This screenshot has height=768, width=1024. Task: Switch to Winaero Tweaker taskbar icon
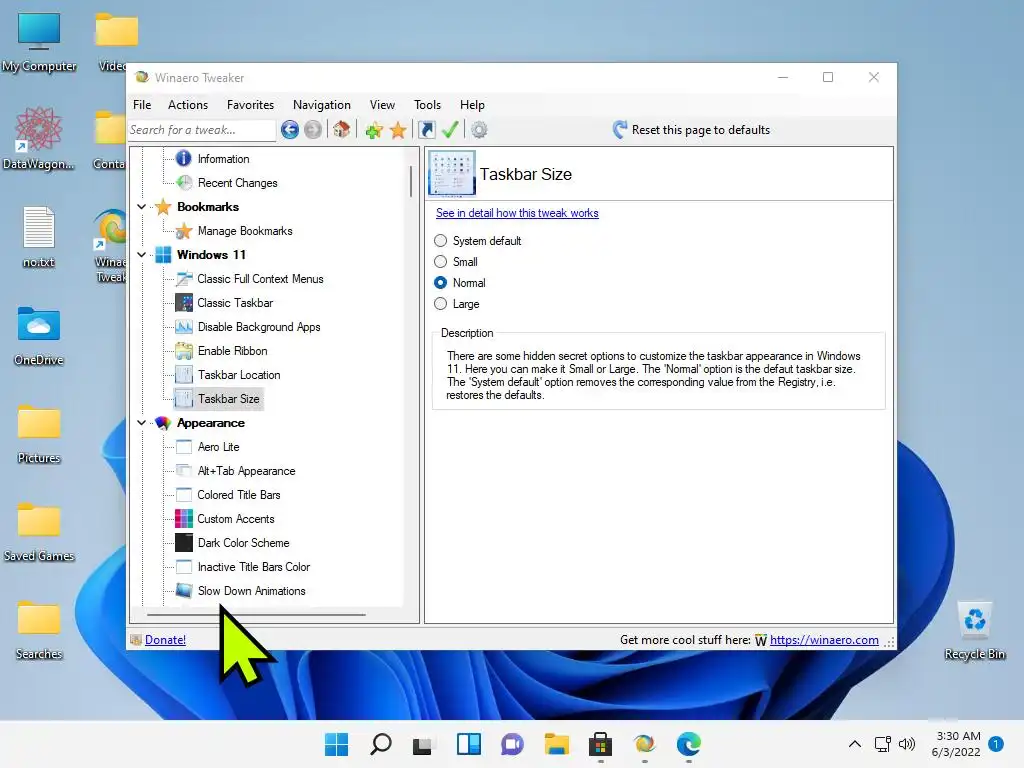[645, 744]
